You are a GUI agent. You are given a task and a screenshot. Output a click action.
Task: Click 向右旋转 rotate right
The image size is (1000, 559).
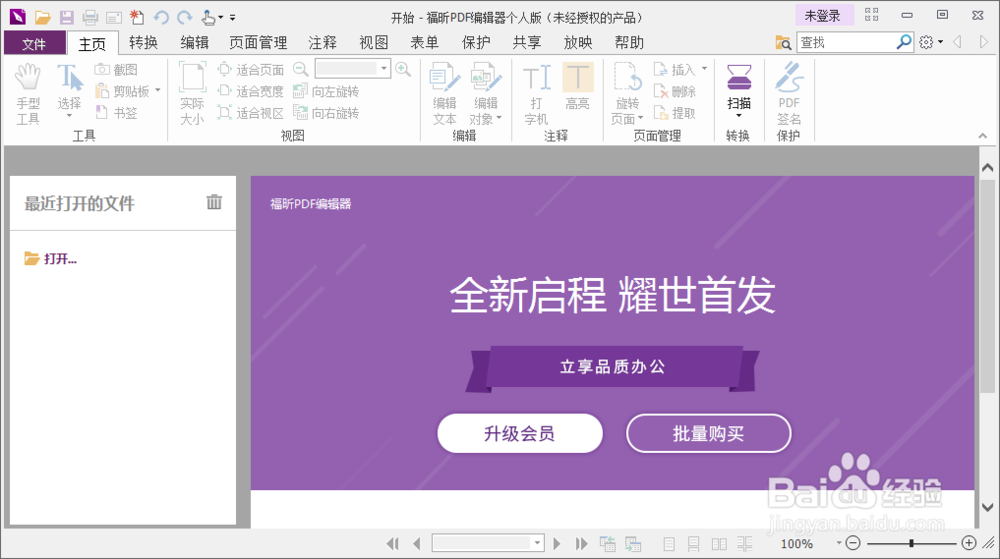(x=326, y=113)
